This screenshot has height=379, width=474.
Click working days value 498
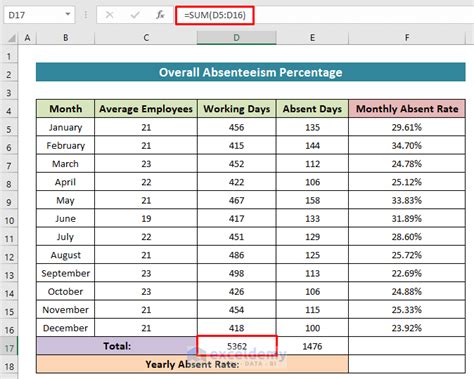click(x=237, y=273)
